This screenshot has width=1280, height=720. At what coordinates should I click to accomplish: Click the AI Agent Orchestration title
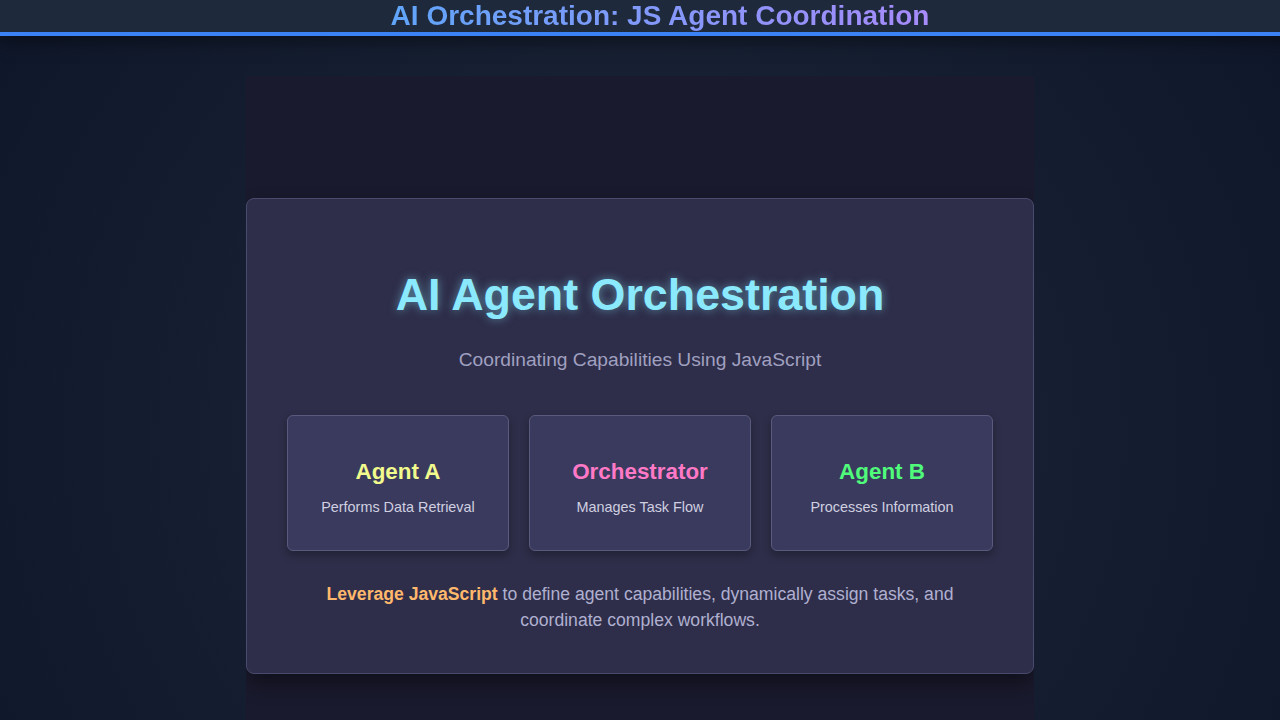(x=640, y=295)
